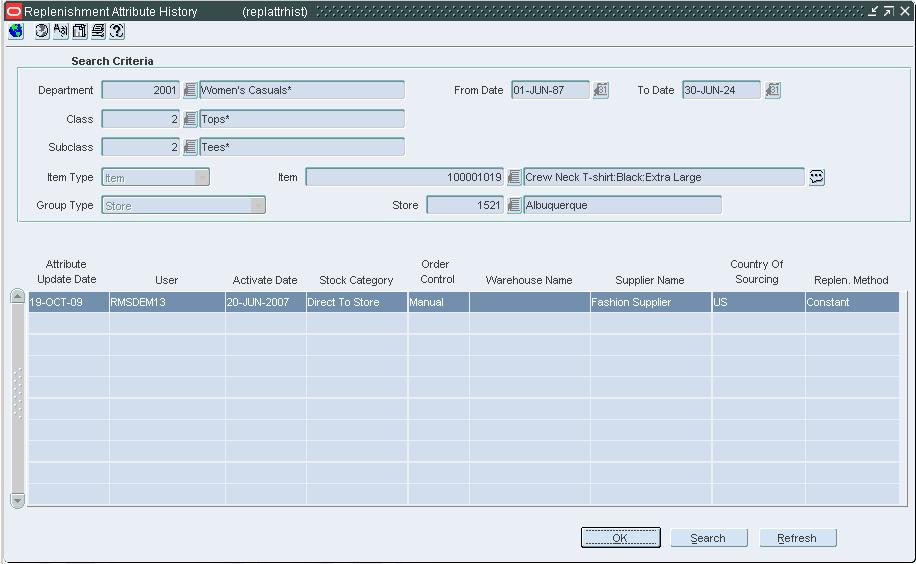Click the Supplier Name column header
Image resolution: width=916 pixels, height=564 pixels.
(650, 280)
